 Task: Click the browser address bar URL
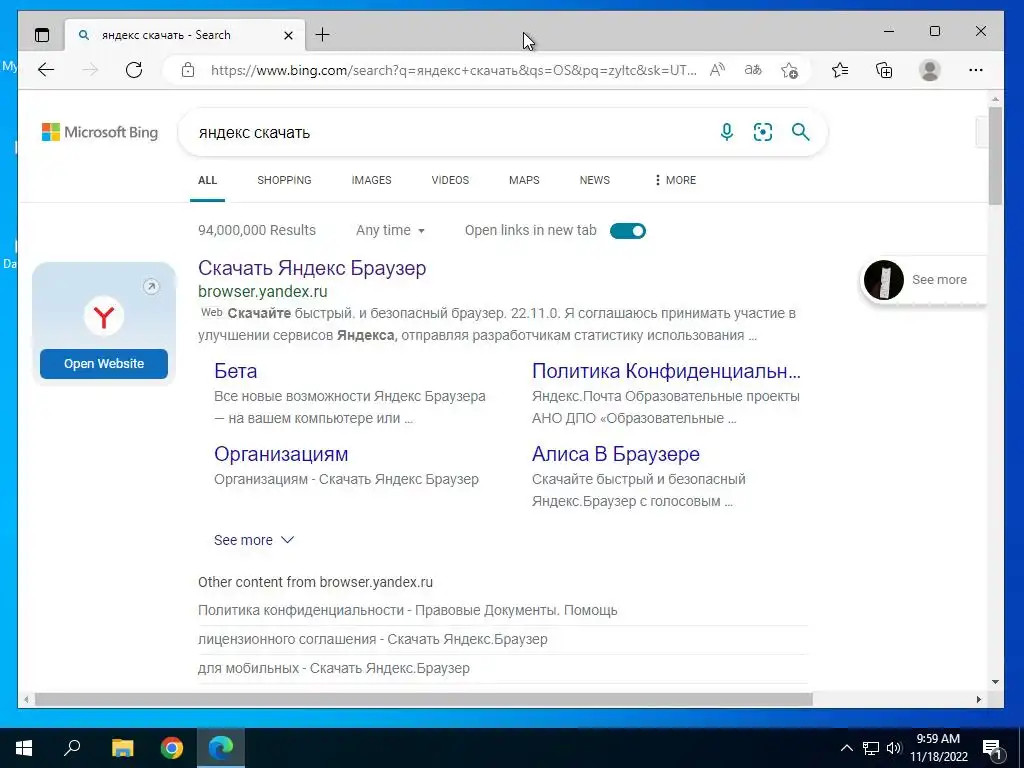click(453, 70)
